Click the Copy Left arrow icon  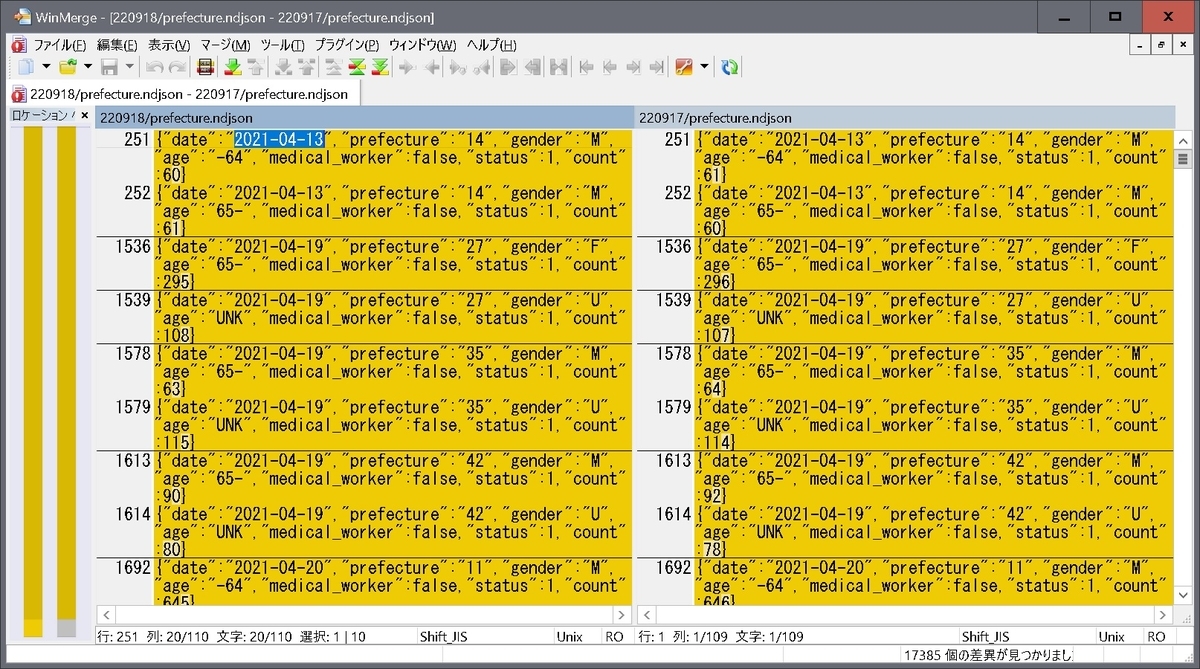tap(431, 67)
